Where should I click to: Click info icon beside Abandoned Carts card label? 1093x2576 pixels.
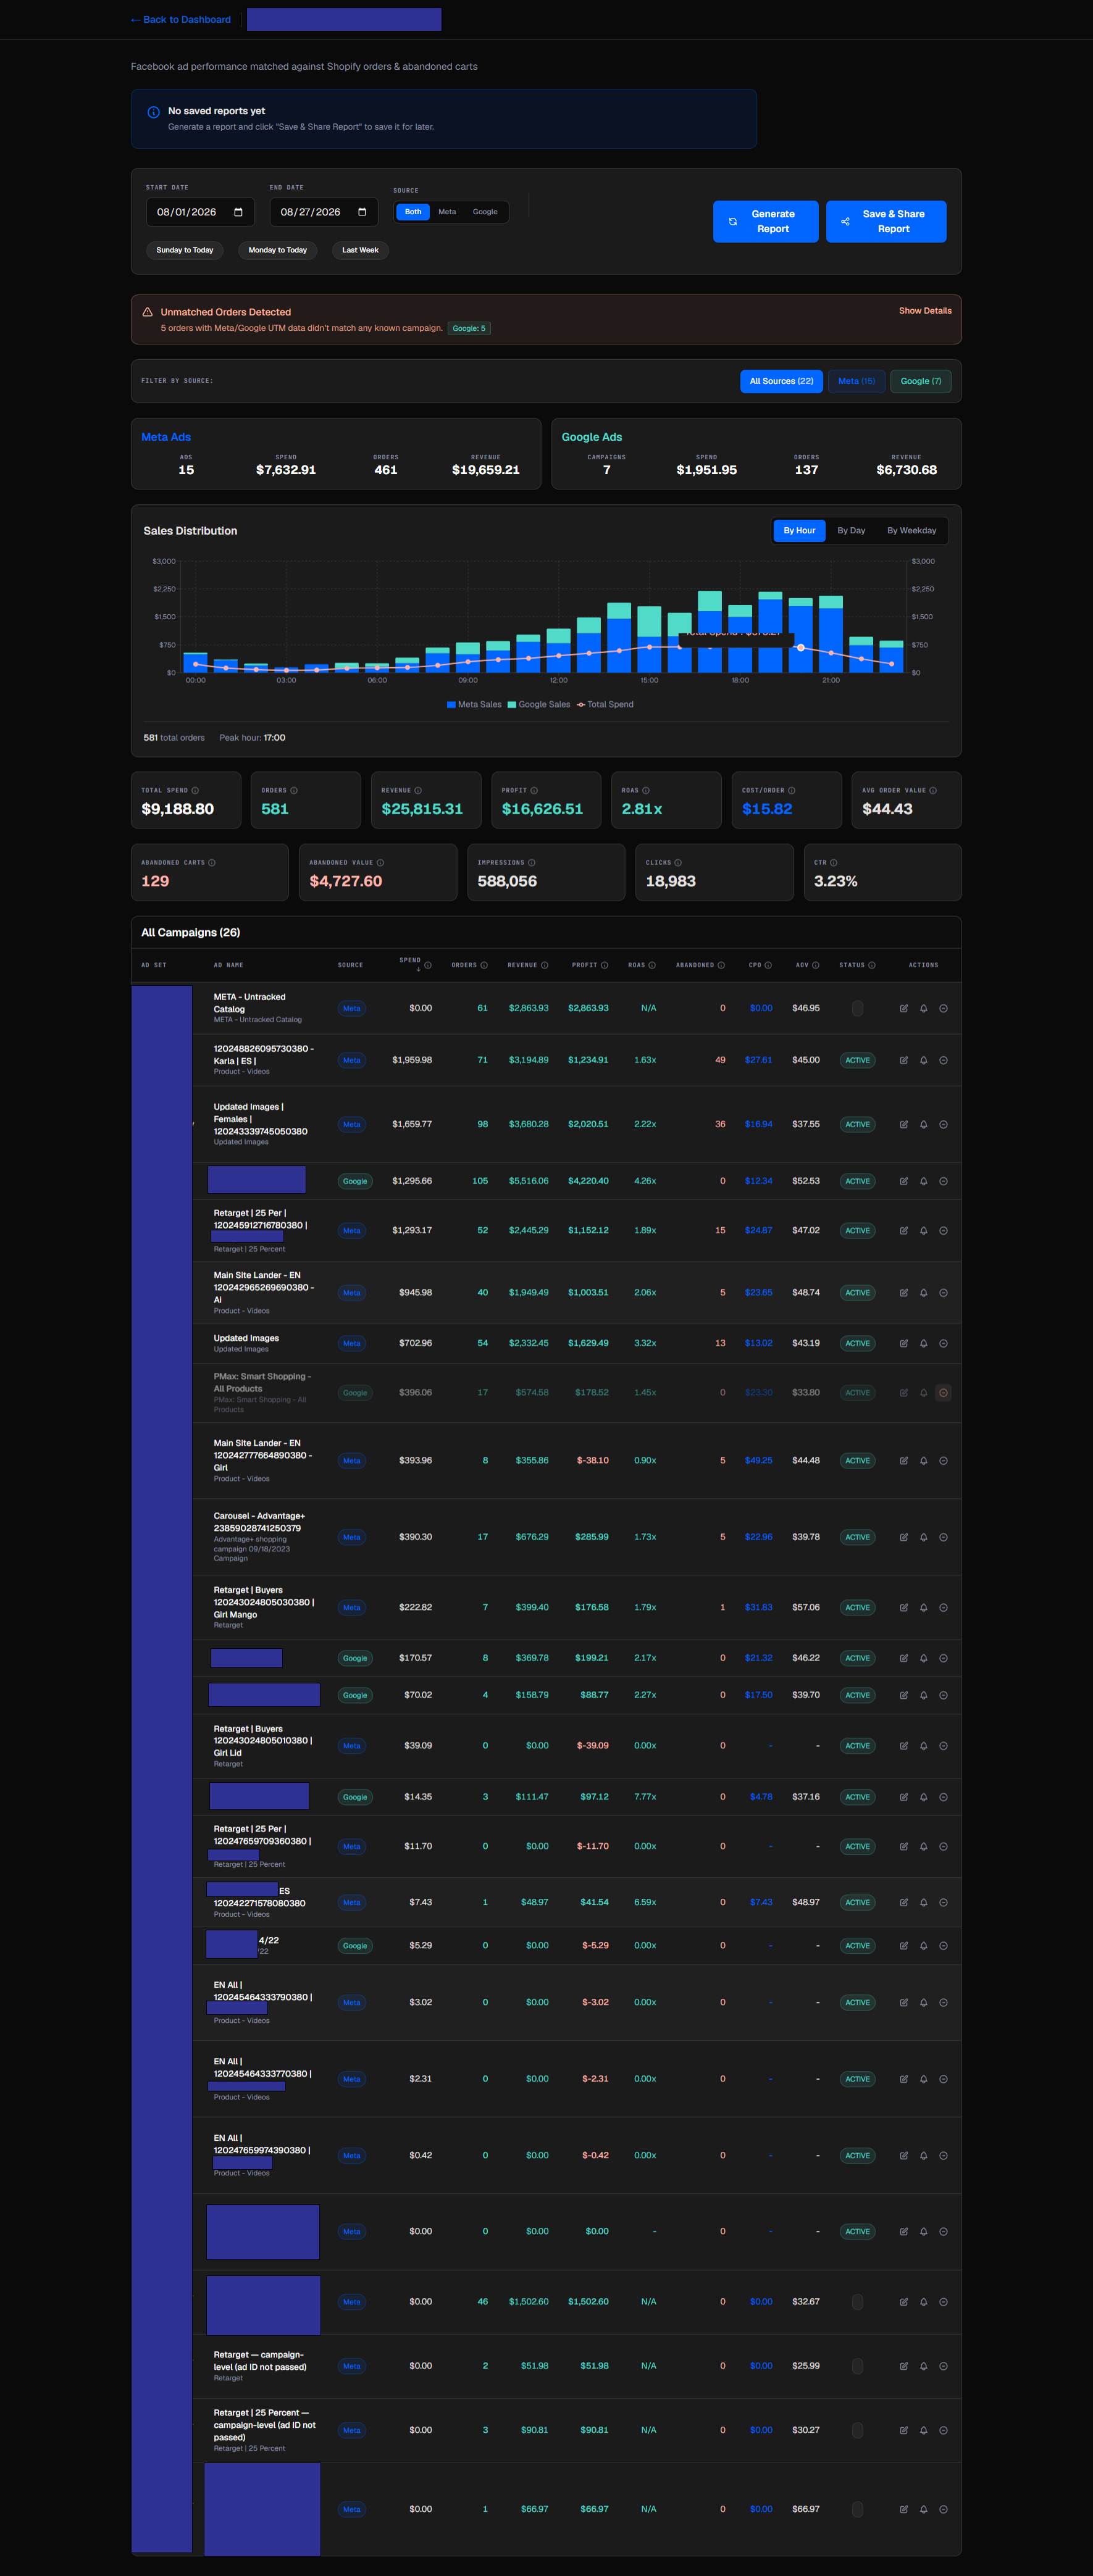tap(212, 862)
